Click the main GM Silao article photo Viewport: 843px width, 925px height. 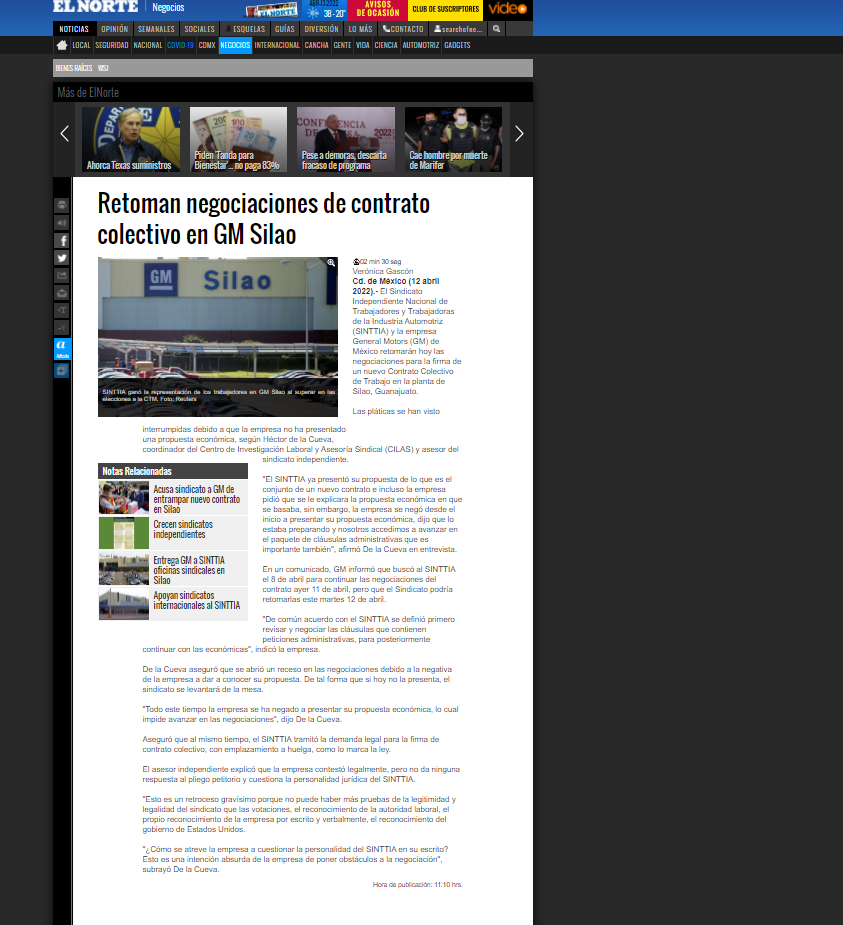(218, 337)
